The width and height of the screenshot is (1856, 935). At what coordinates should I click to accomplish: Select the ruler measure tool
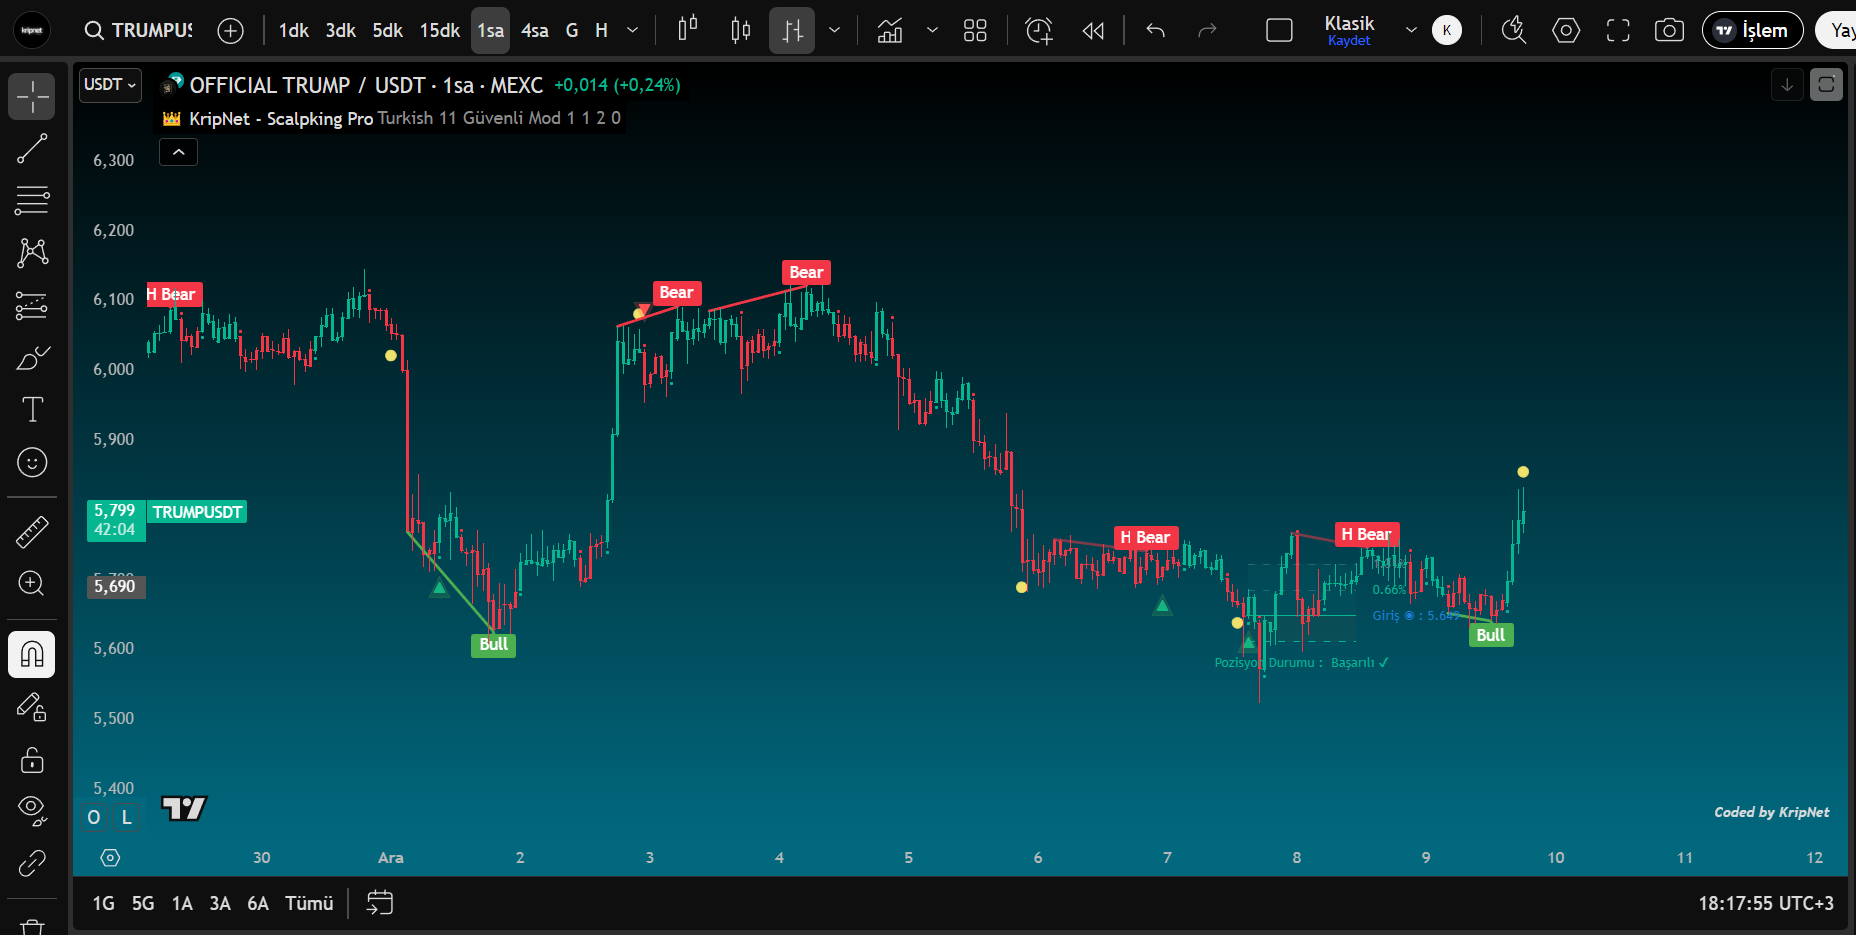point(32,531)
